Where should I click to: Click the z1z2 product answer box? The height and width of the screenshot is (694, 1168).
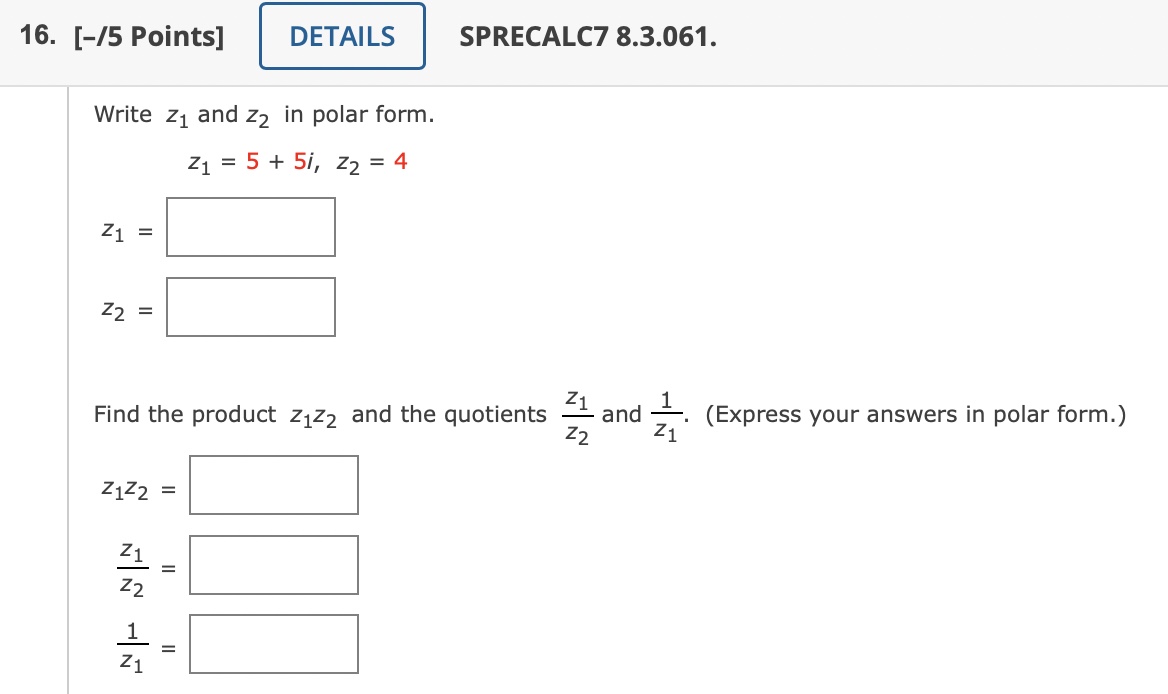[273, 484]
